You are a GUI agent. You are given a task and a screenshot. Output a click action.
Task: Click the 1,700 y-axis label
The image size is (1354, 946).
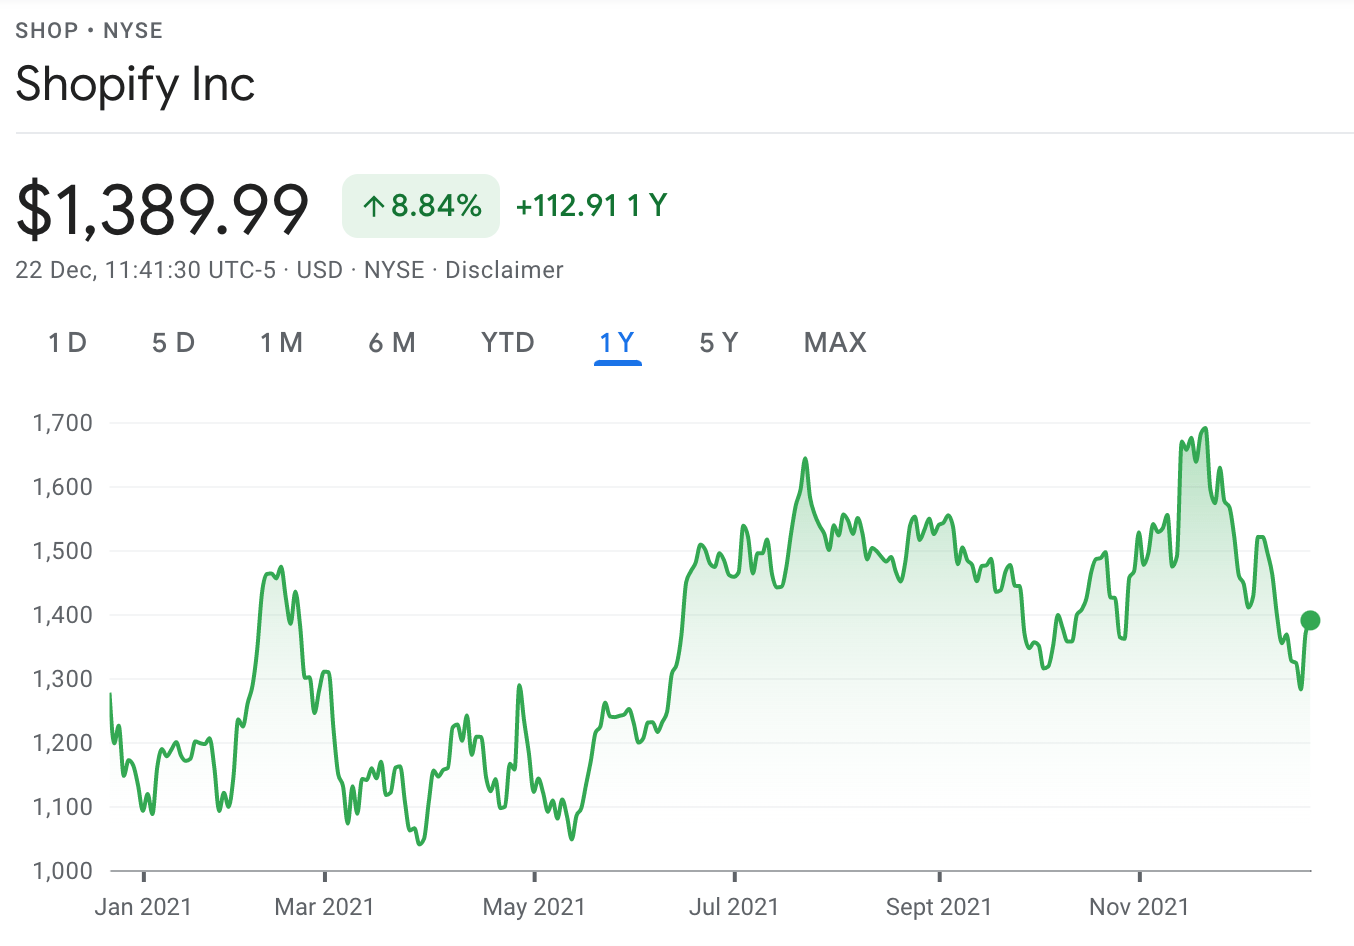(63, 423)
